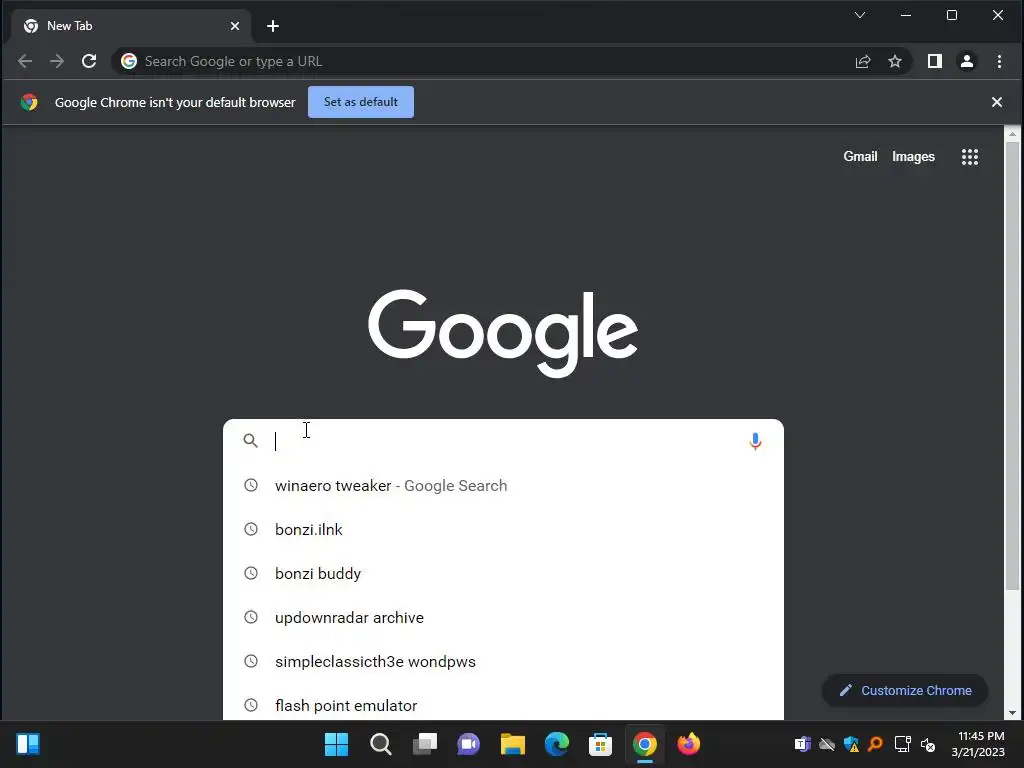Open Chrome's three-dot menu

(x=999, y=61)
